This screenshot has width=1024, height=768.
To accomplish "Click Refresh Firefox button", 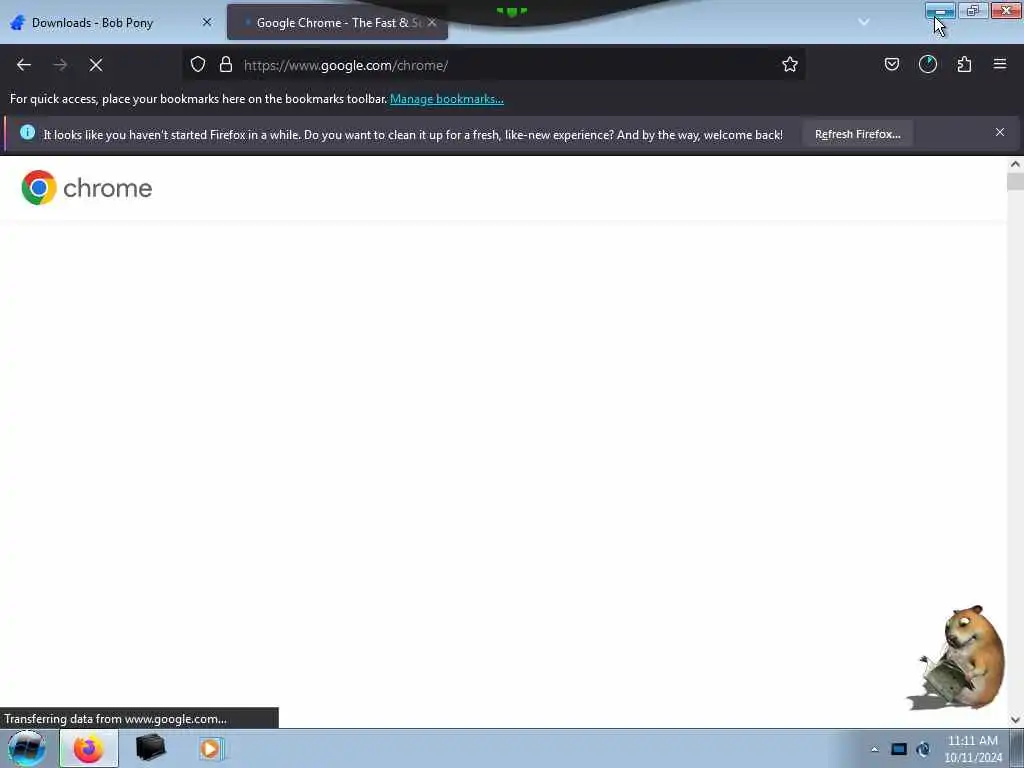I will click(x=857, y=134).
